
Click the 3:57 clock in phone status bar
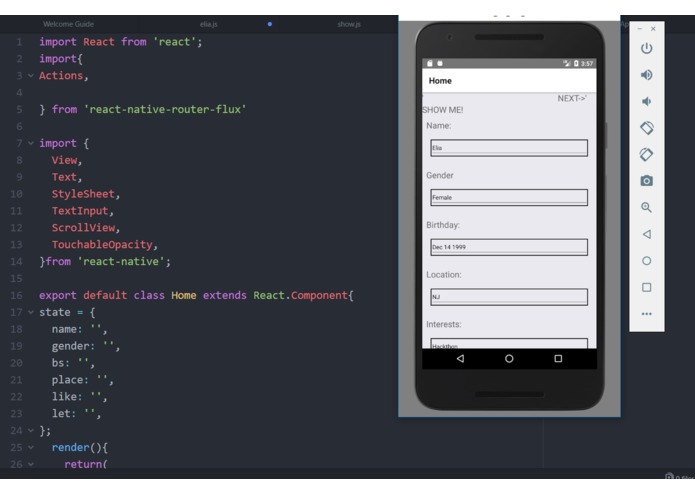click(x=587, y=63)
